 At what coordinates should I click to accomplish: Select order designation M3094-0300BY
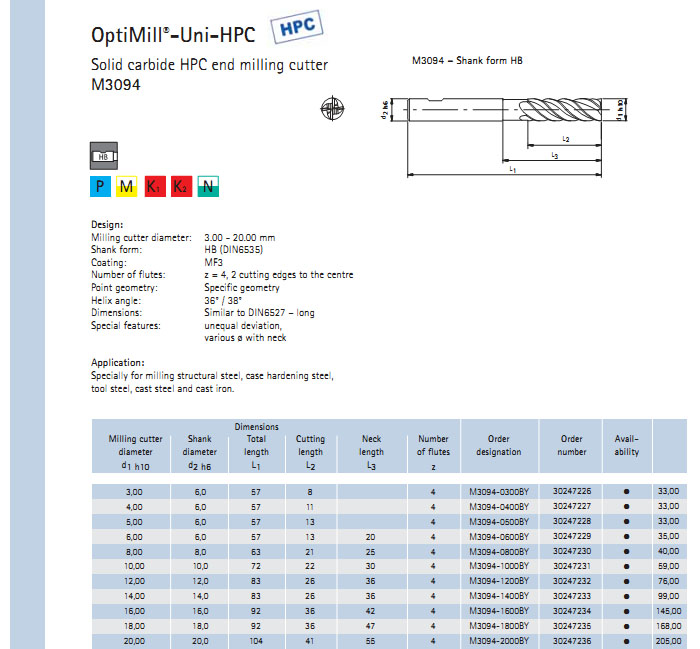pos(498,491)
